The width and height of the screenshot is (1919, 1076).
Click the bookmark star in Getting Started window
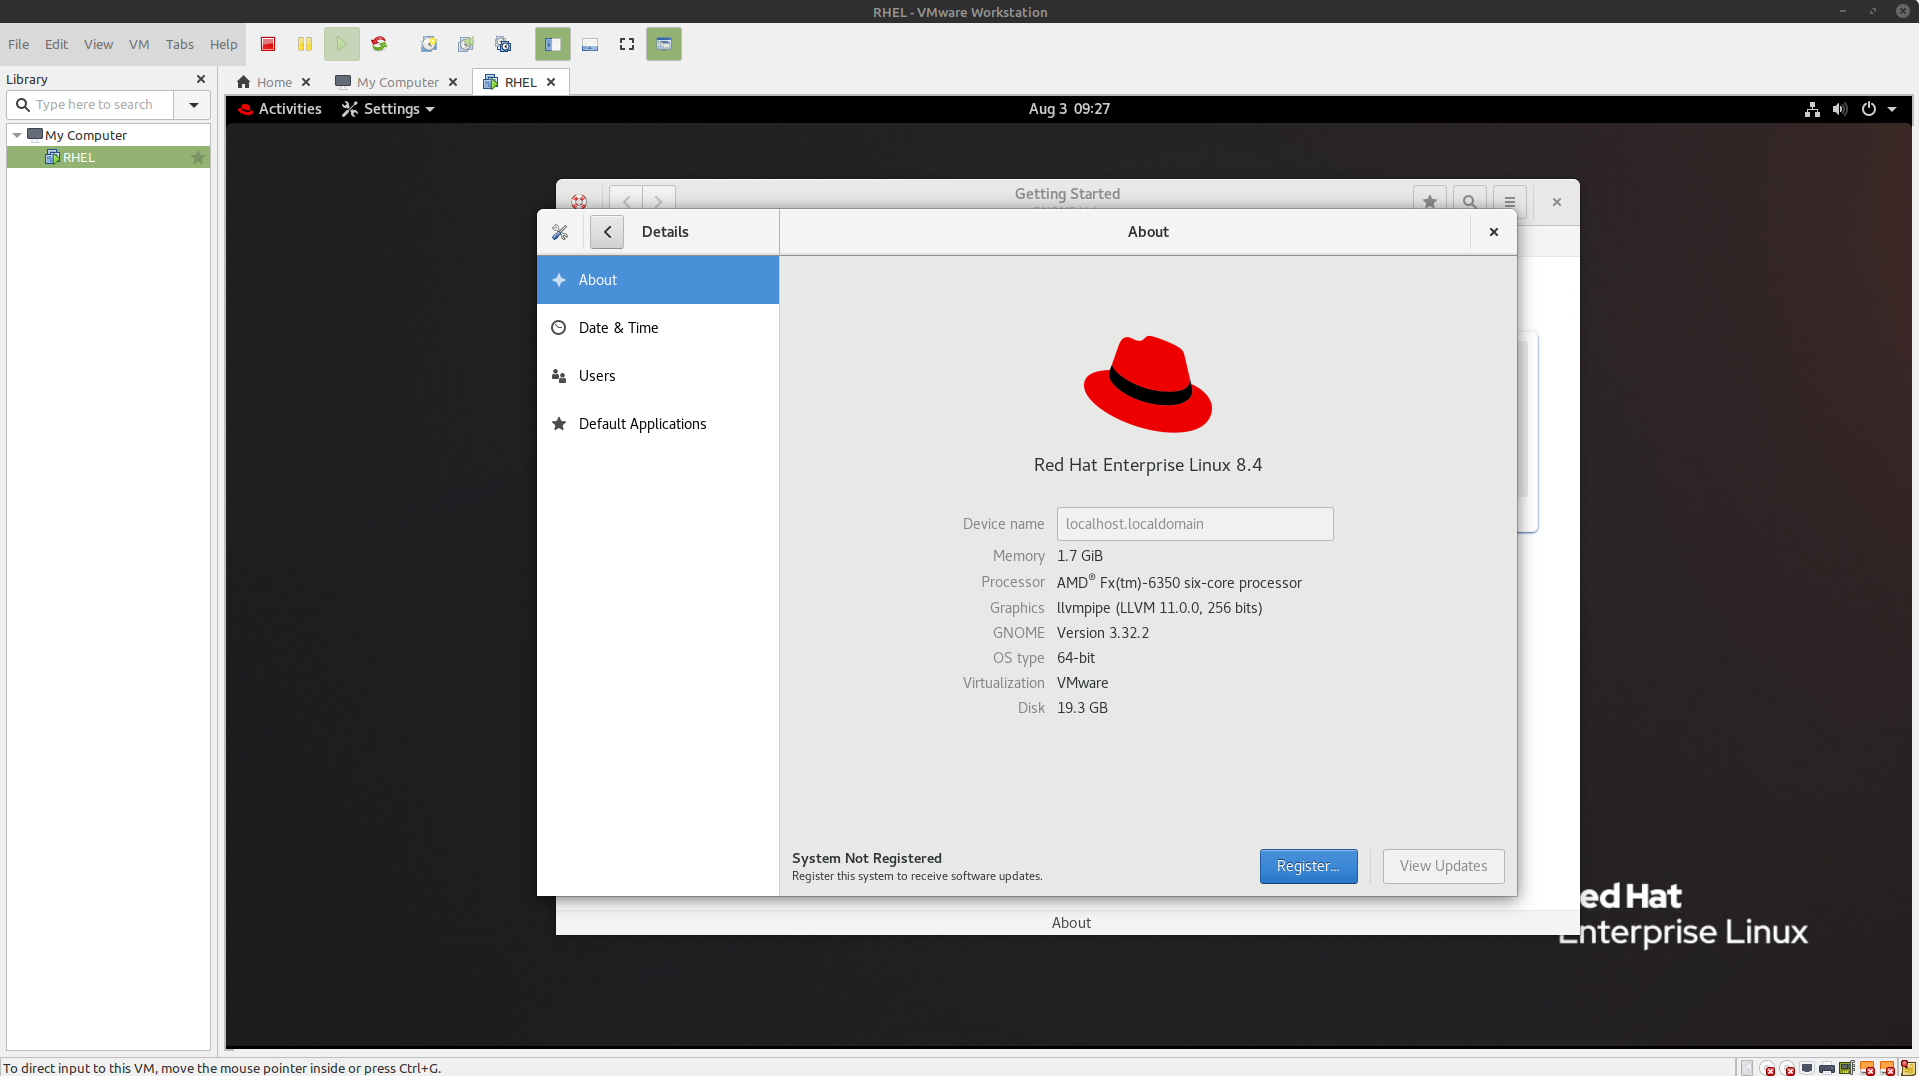(x=1430, y=201)
